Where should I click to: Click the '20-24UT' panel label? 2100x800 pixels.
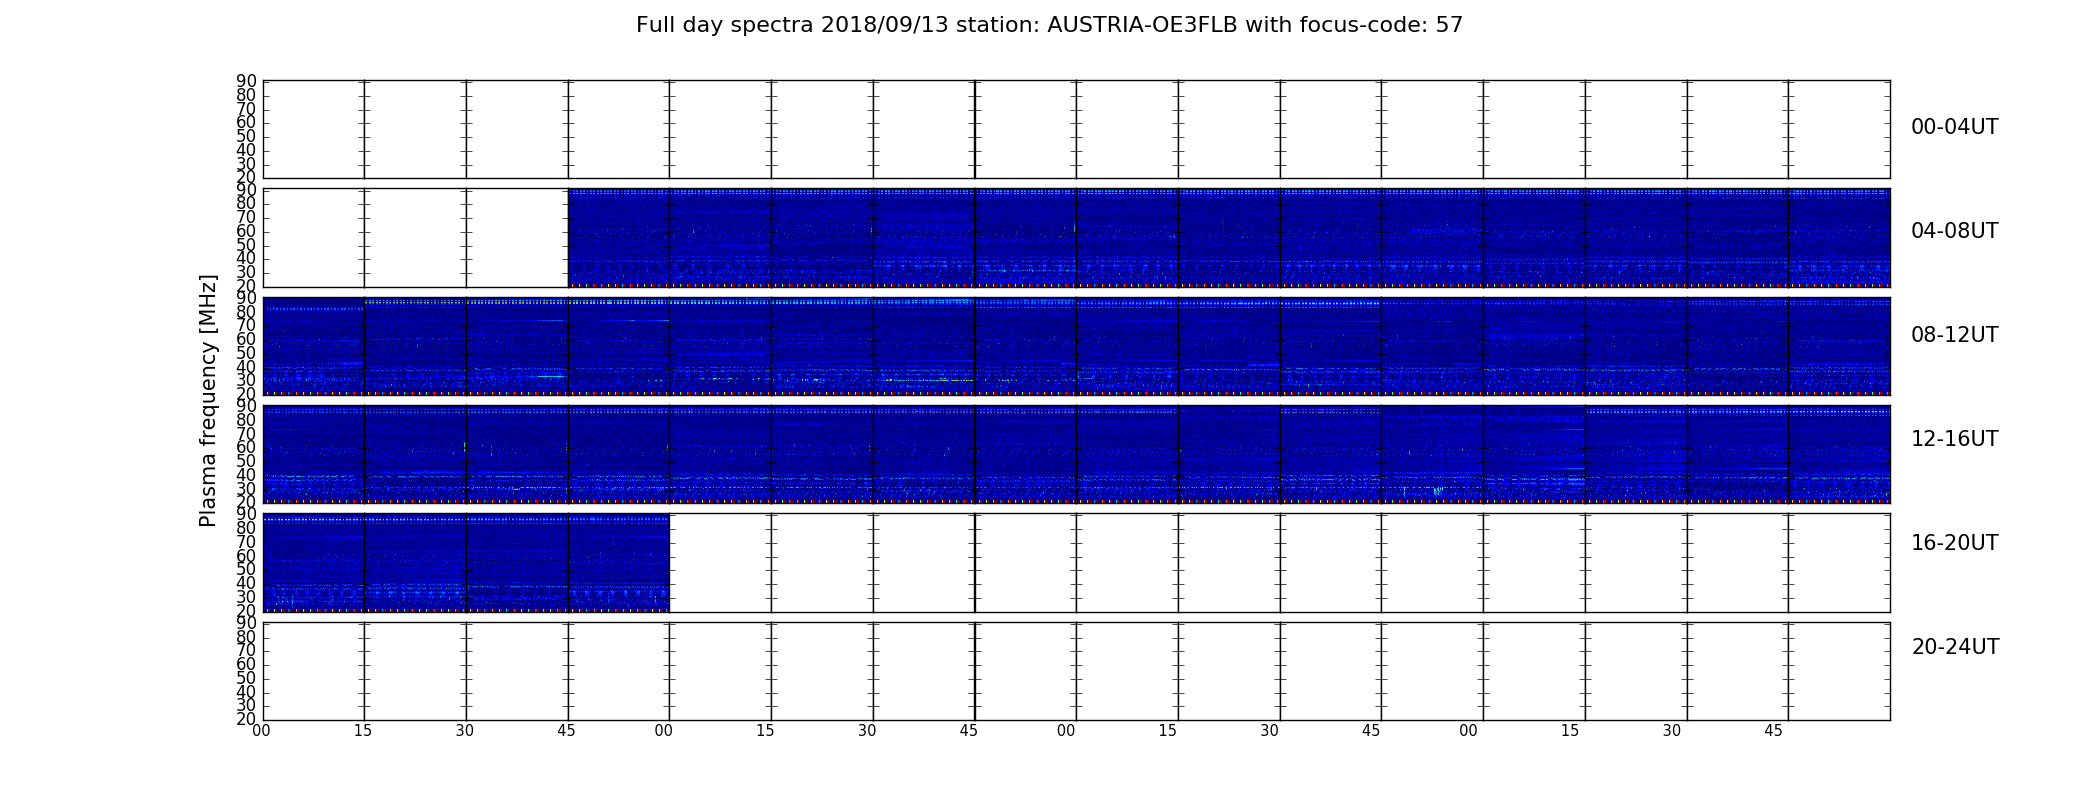coord(1955,647)
